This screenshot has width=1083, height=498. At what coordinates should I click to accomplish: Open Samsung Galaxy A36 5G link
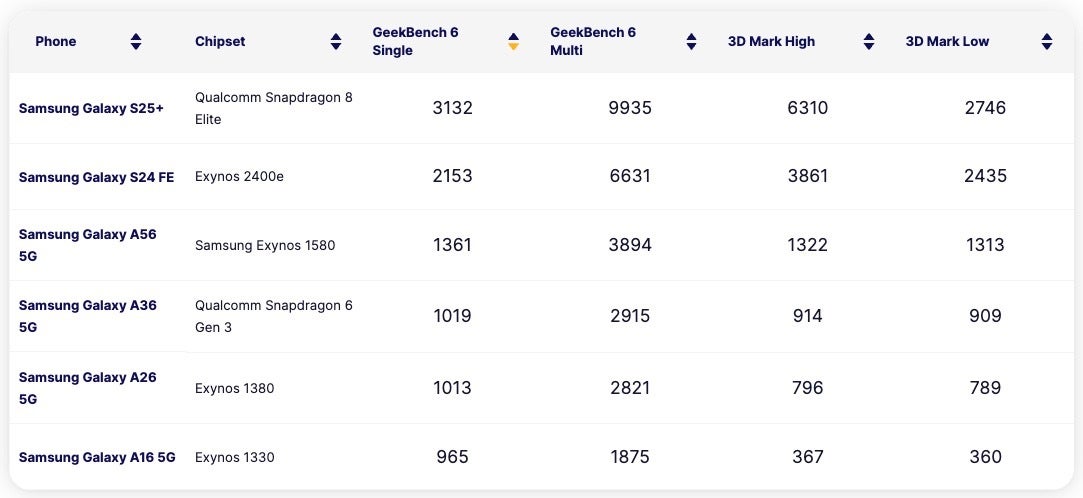(88, 316)
